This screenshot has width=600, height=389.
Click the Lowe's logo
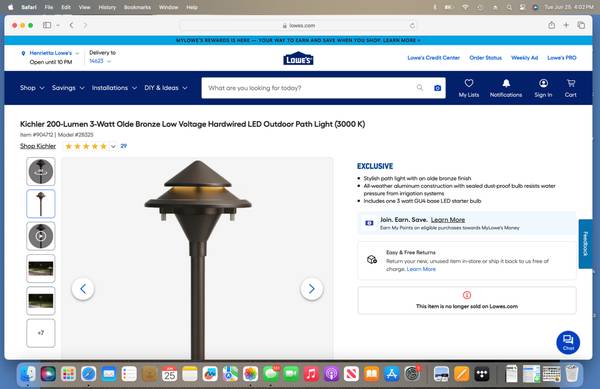[x=298, y=59]
